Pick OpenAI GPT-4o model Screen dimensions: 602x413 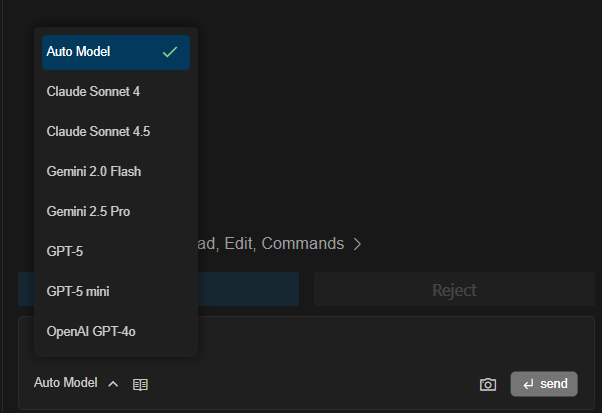point(116,331)
